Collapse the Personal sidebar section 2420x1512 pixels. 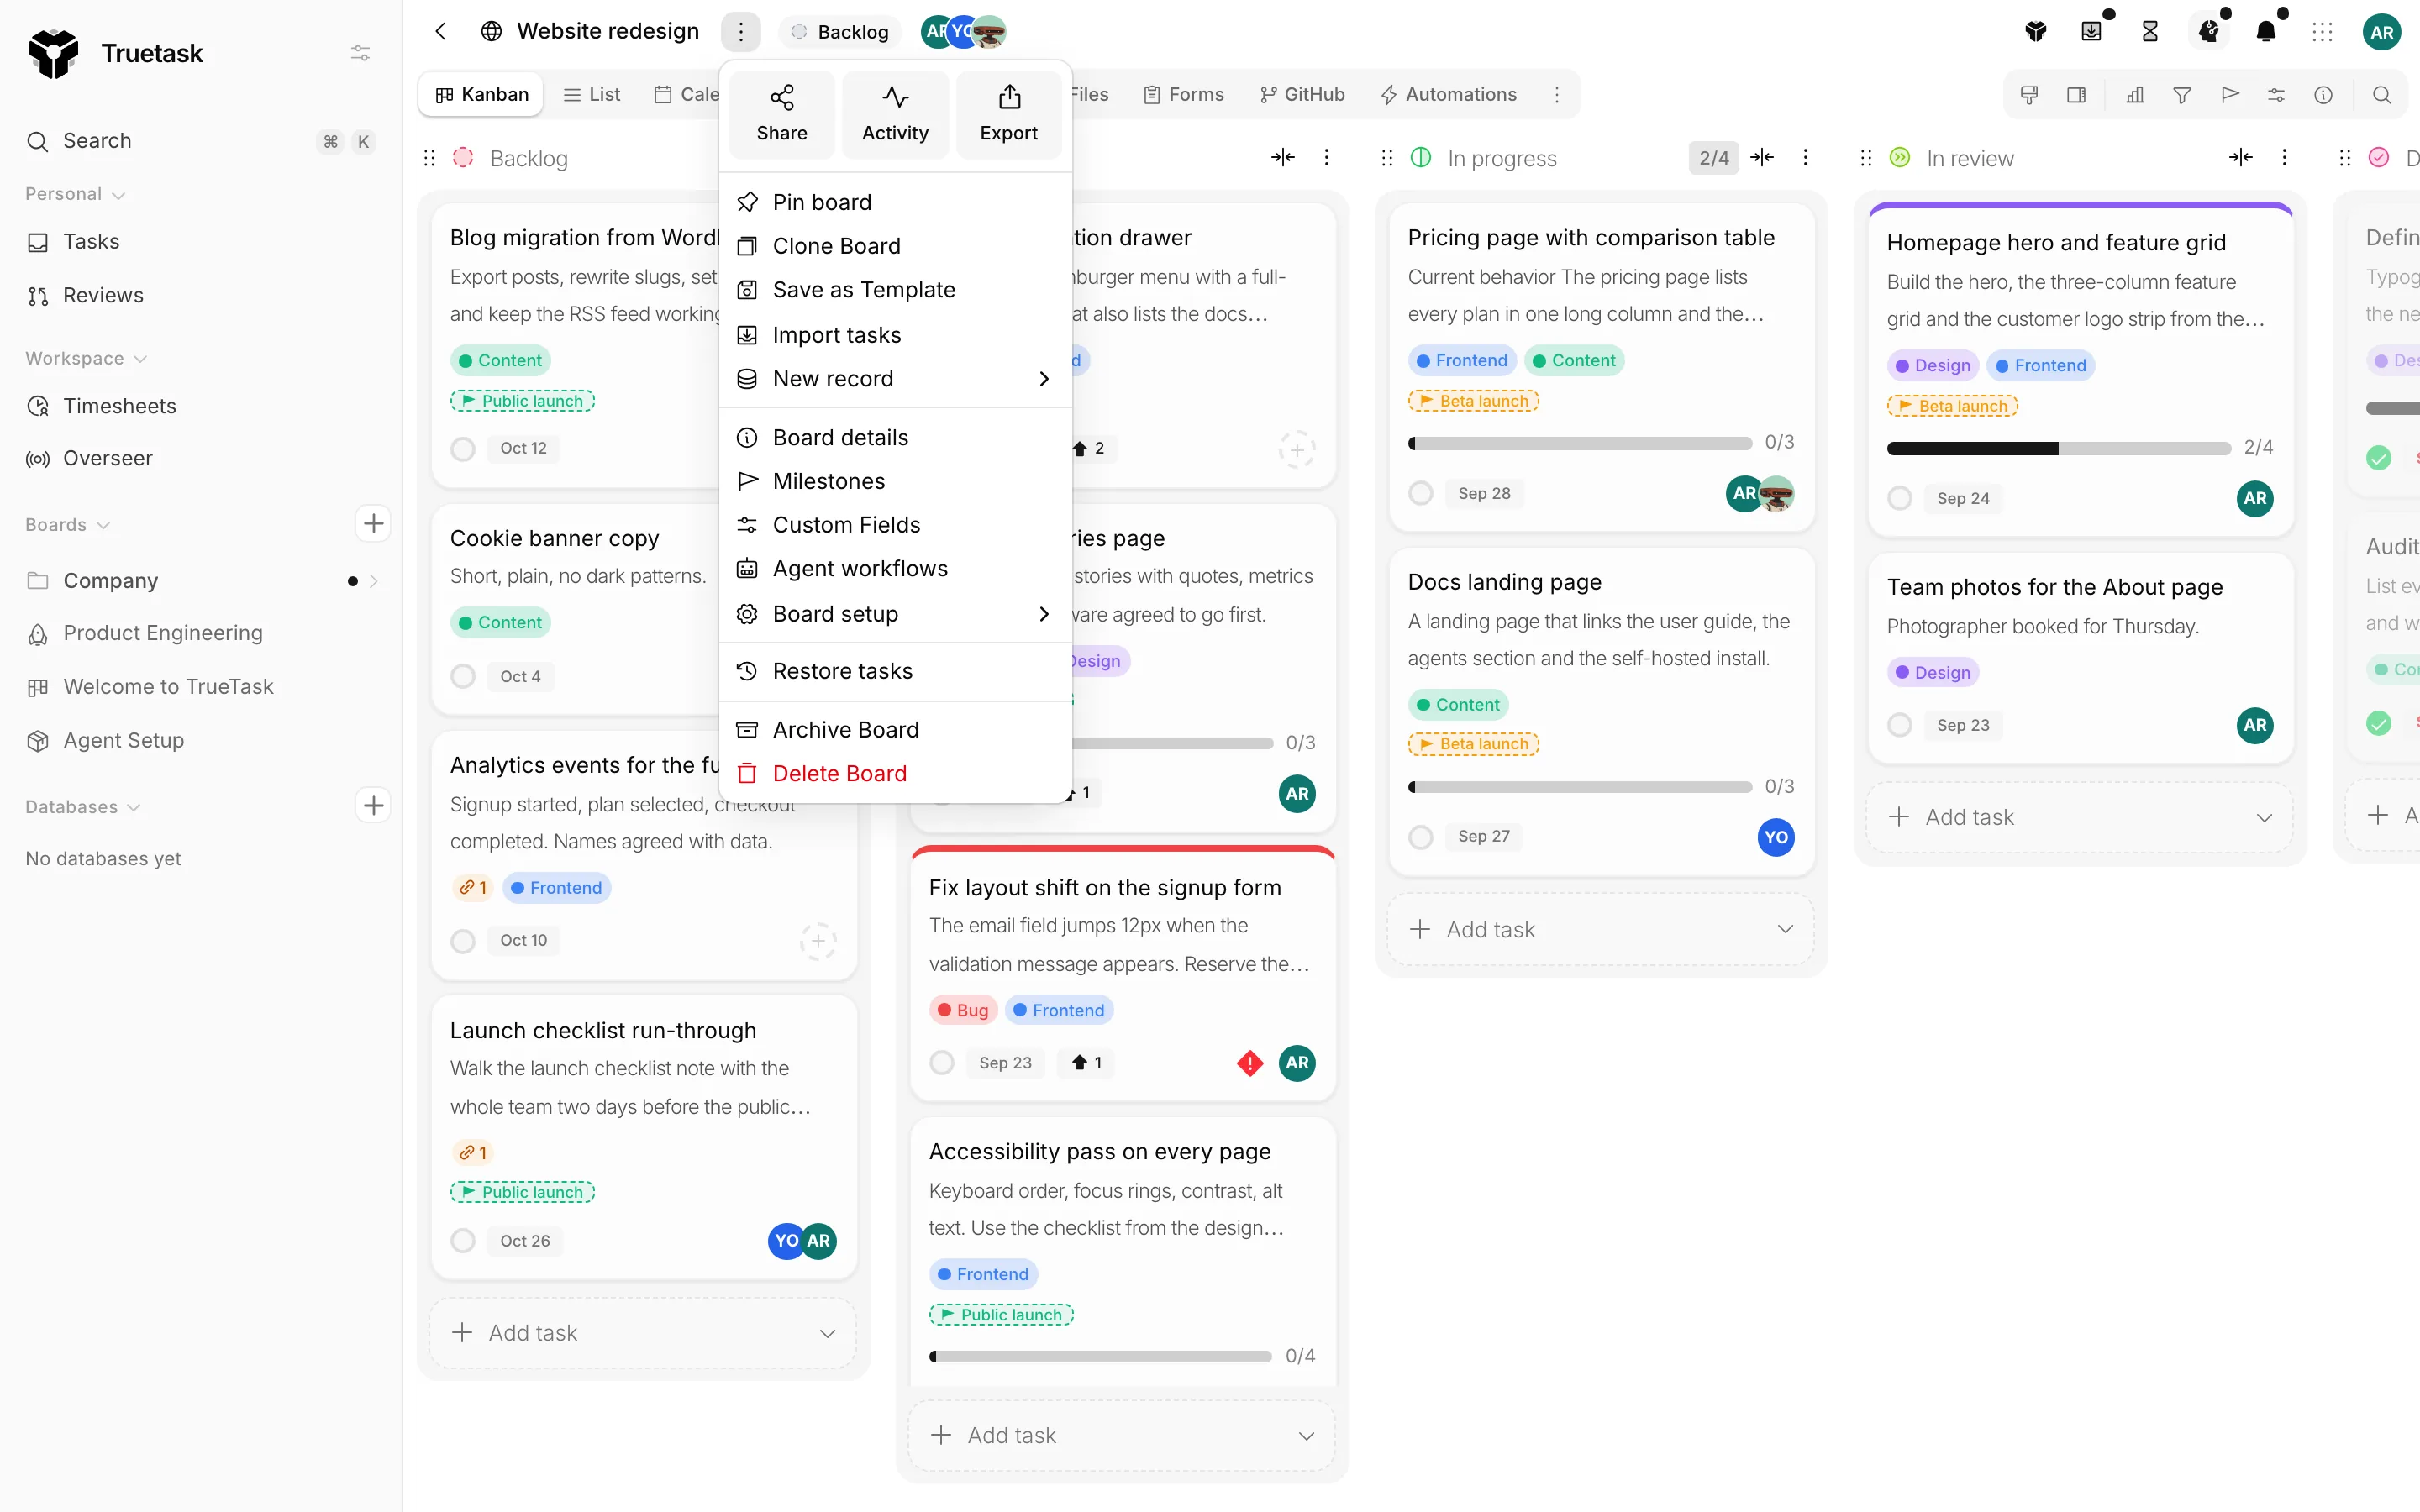75,194
